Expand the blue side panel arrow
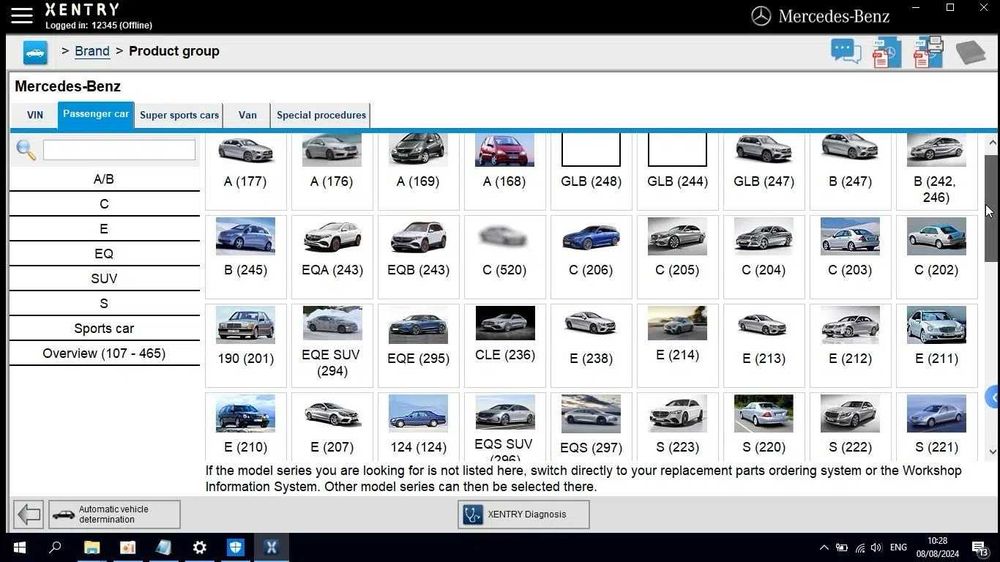 tap(992, 397)
